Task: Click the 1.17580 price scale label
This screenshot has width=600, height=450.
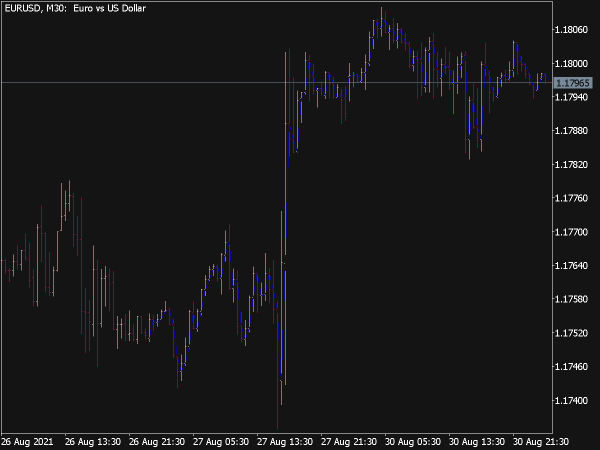Action: (x=571, y=299)
